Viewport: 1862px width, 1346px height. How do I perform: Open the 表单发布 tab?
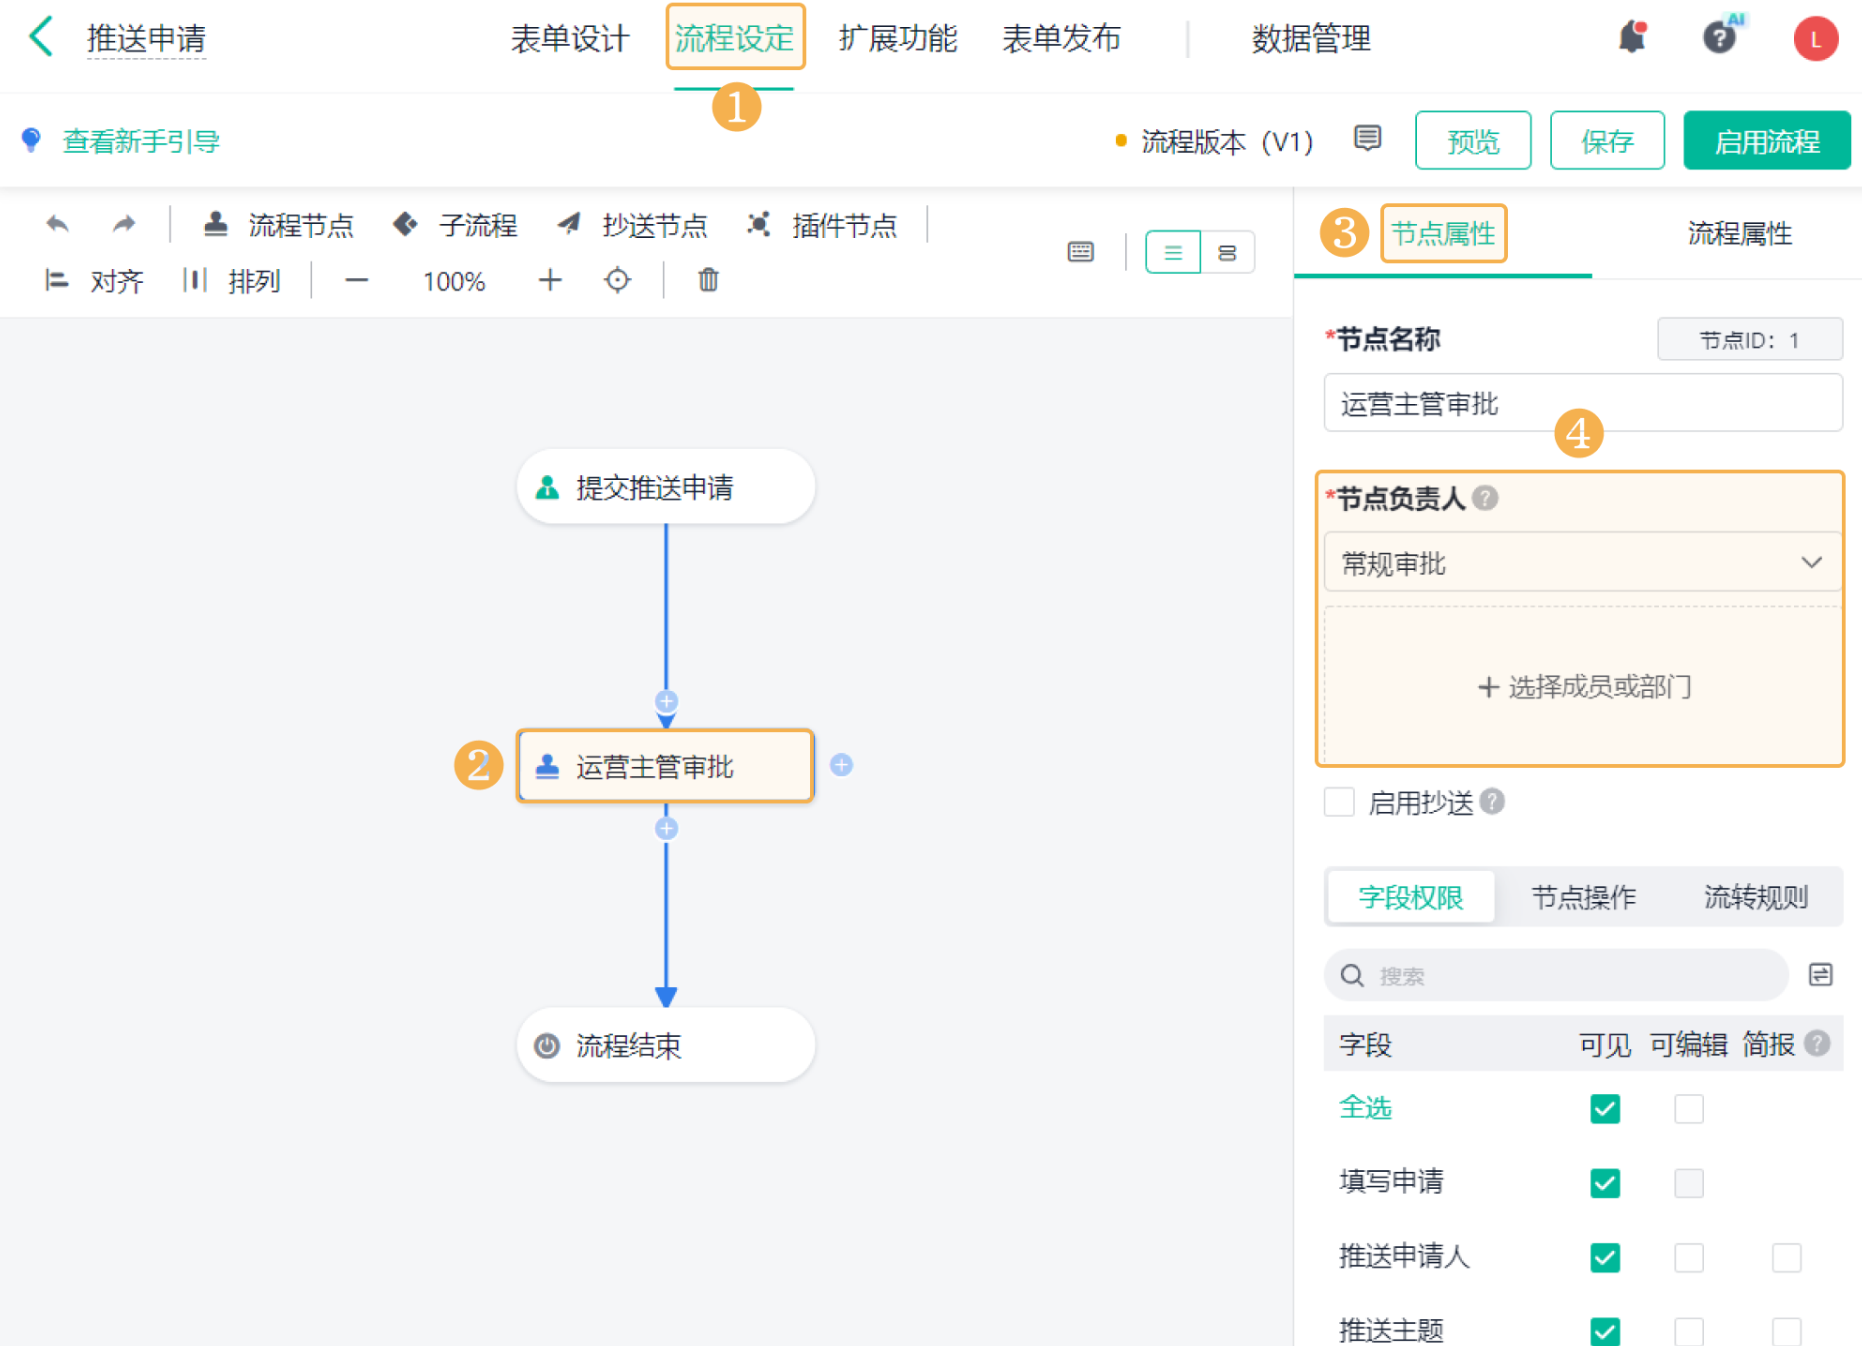(1061, 39)
